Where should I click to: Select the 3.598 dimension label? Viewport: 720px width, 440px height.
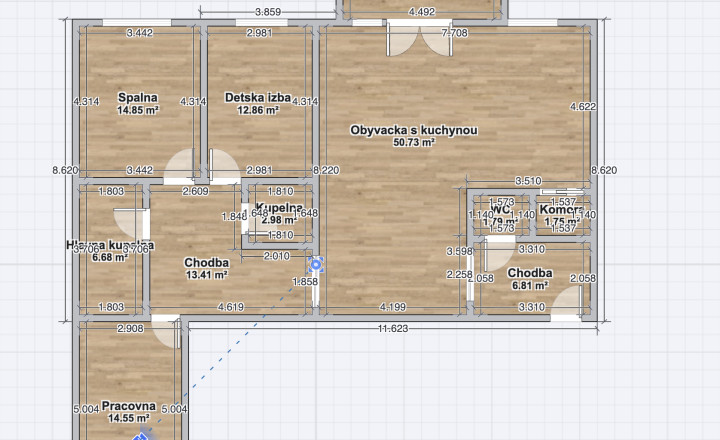pyautogui.click(x=460, y=252)
